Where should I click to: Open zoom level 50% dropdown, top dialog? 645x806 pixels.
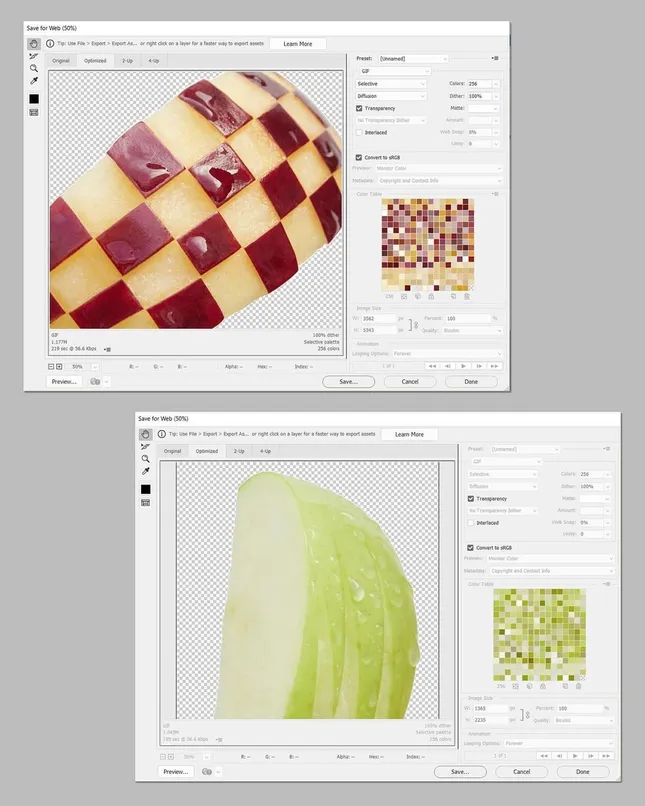coord(95,367)
